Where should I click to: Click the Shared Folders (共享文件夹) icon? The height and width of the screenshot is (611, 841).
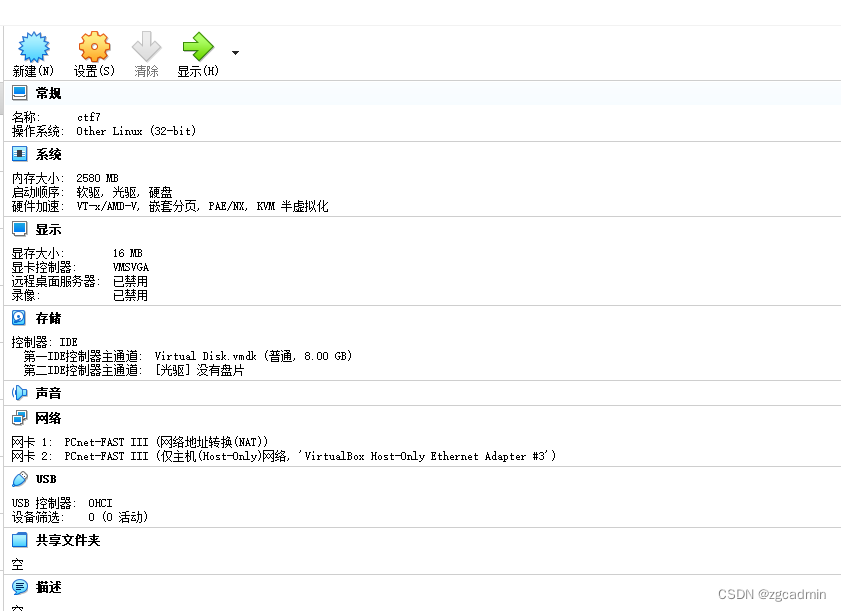pyautogui.click(x=20, y=540)
